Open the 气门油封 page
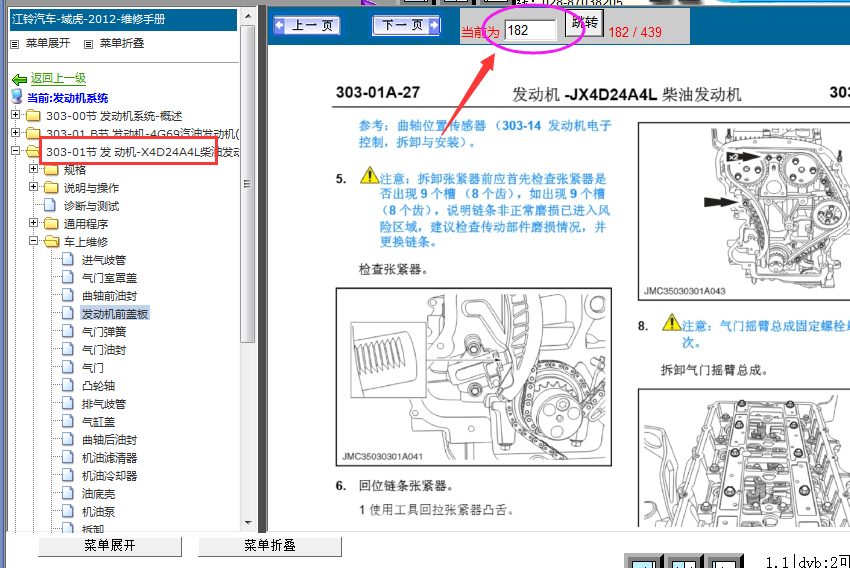 104,350
